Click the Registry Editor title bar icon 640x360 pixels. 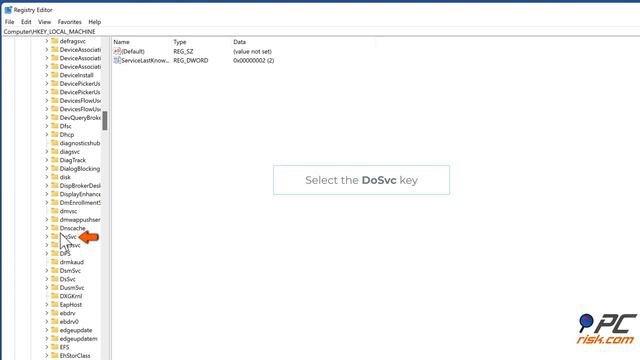(8, 10)
